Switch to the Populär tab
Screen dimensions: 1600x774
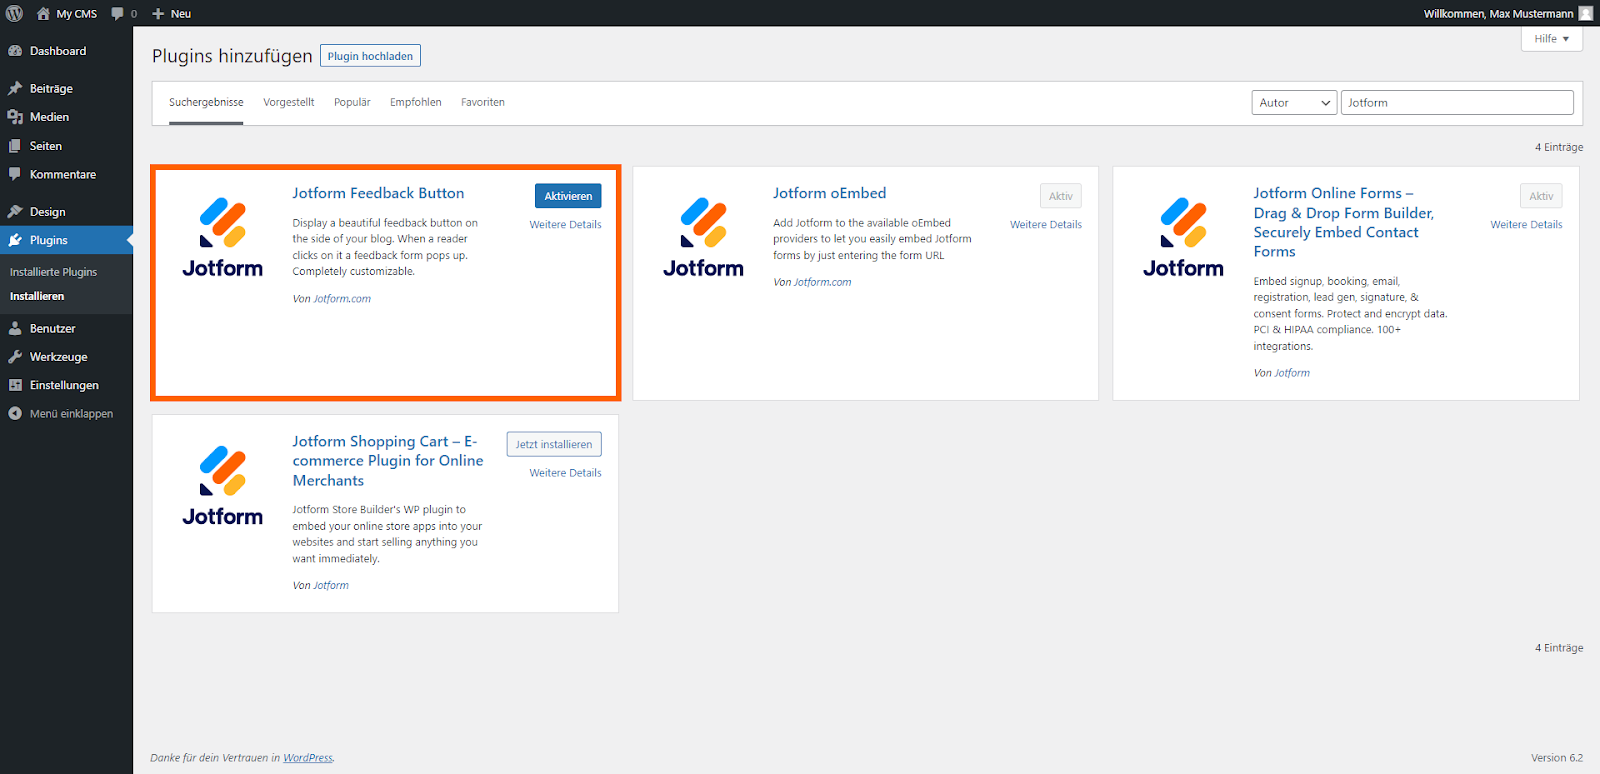point(352,102)
